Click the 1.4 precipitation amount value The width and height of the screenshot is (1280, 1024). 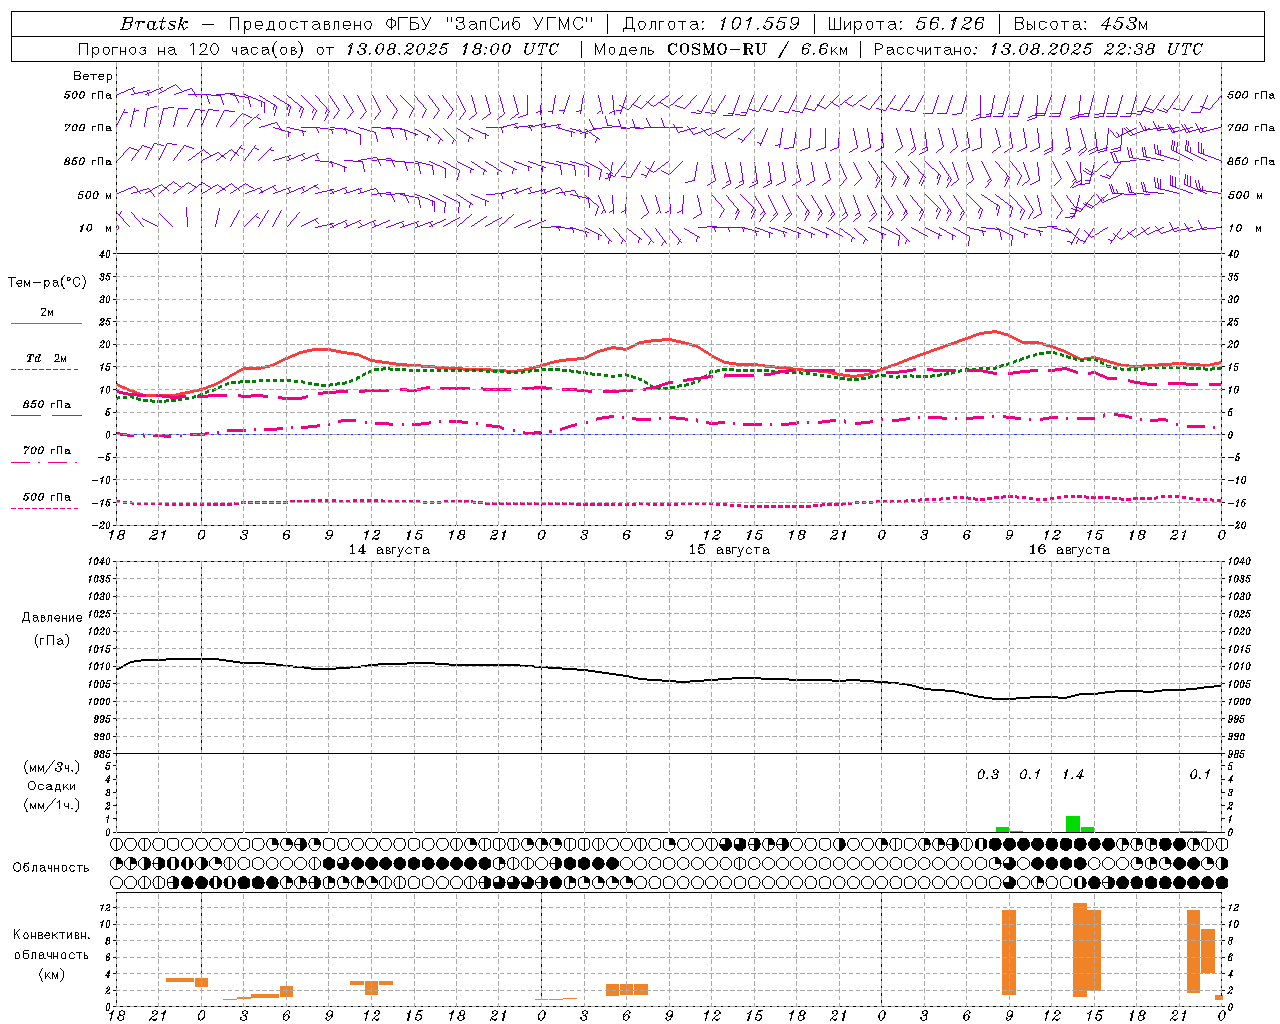[1072, 774]
